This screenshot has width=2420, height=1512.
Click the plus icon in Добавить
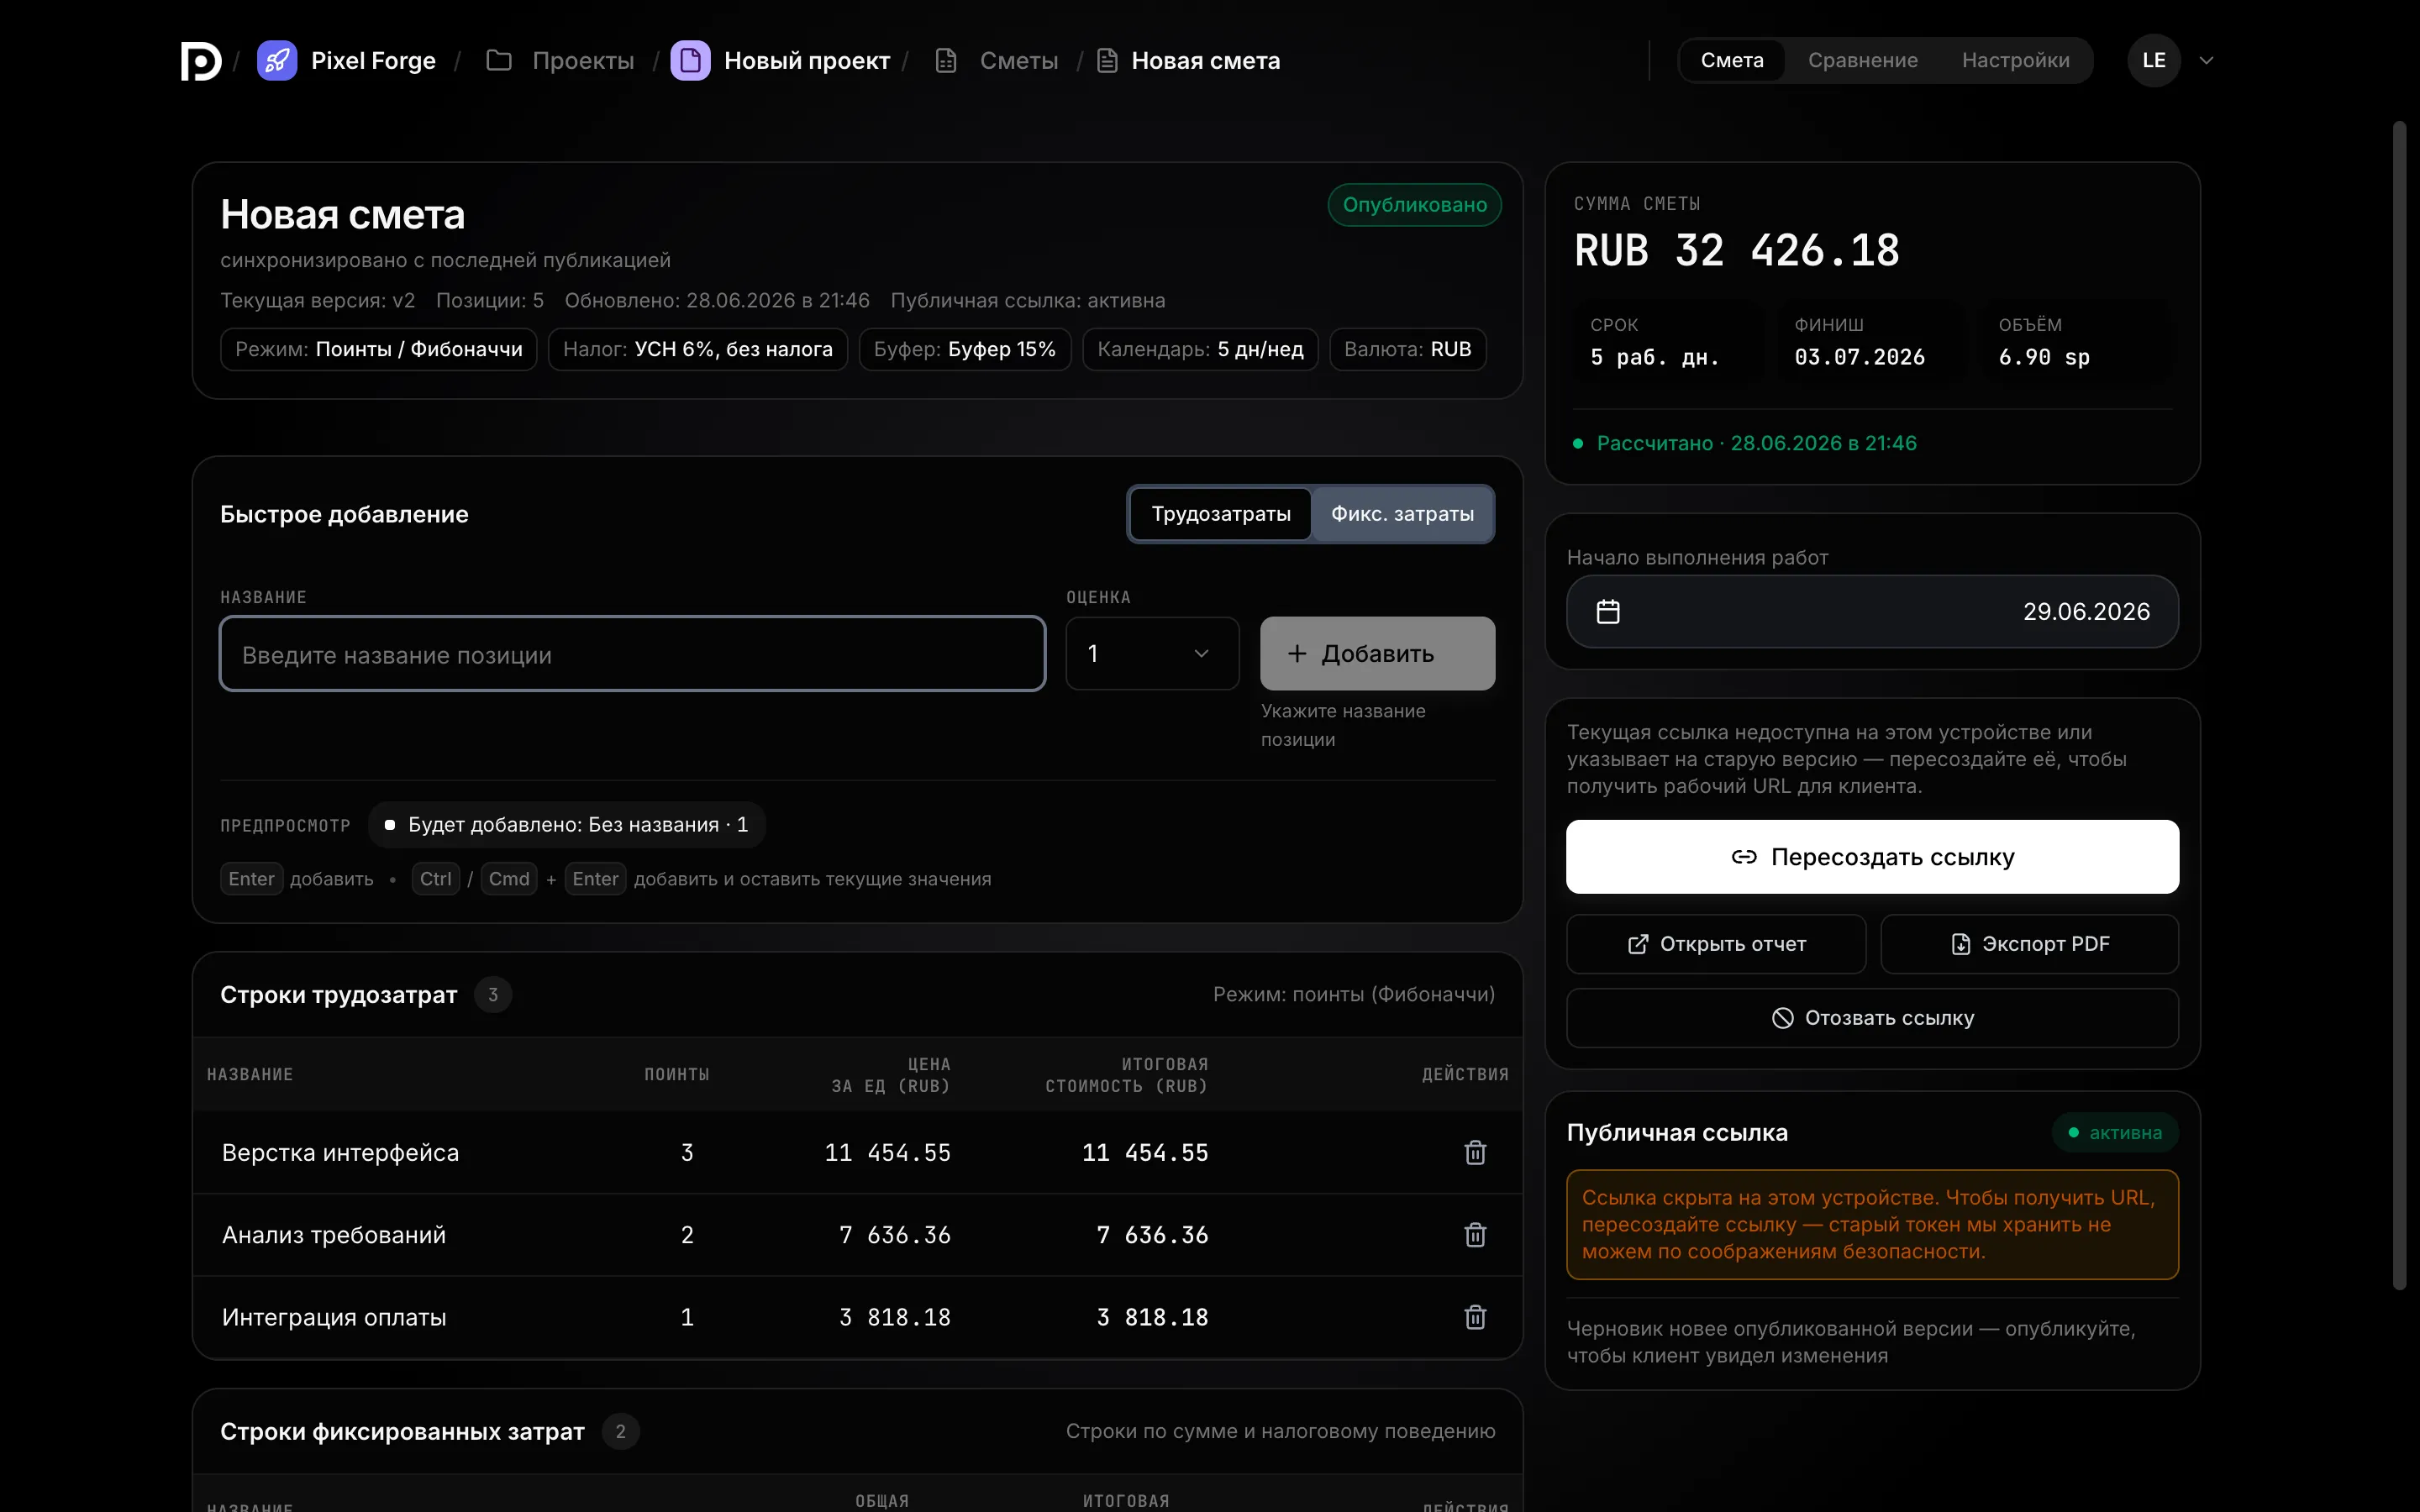pos(1297,654)
